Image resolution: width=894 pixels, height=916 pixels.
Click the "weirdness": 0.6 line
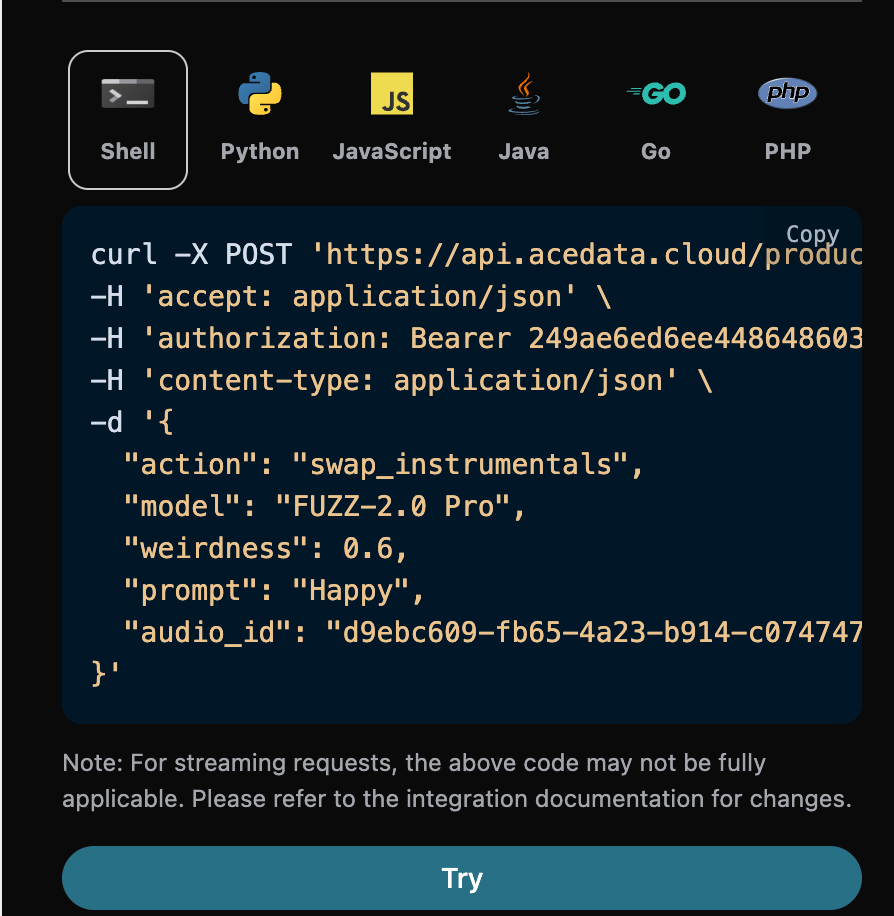265,549
